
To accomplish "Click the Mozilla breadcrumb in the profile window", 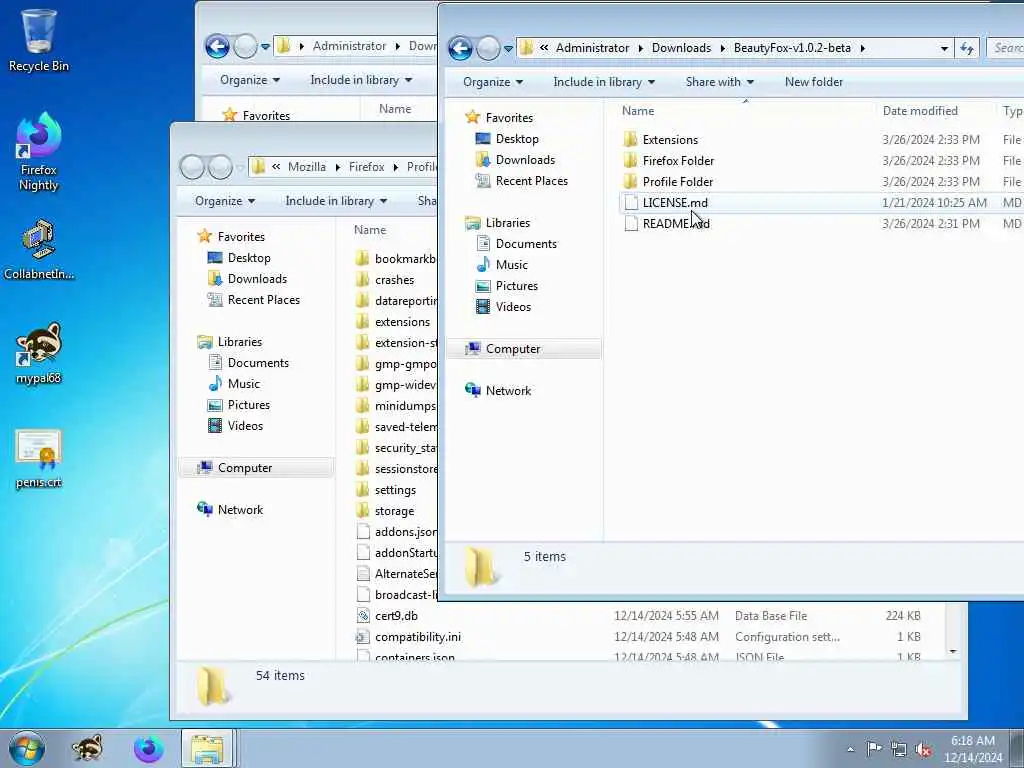I will [x=306, y=167].
